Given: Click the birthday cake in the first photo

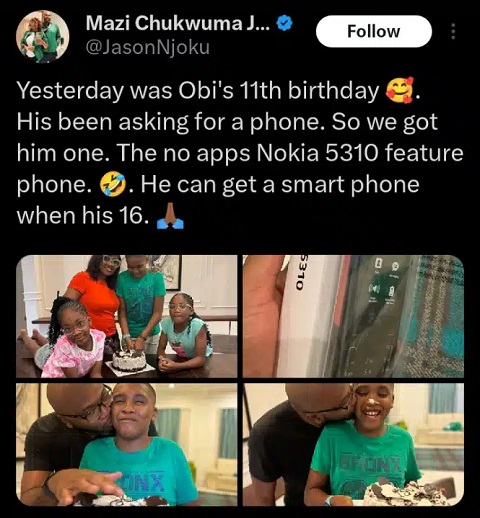Looking at the screenshot, I should click(129, 361).
